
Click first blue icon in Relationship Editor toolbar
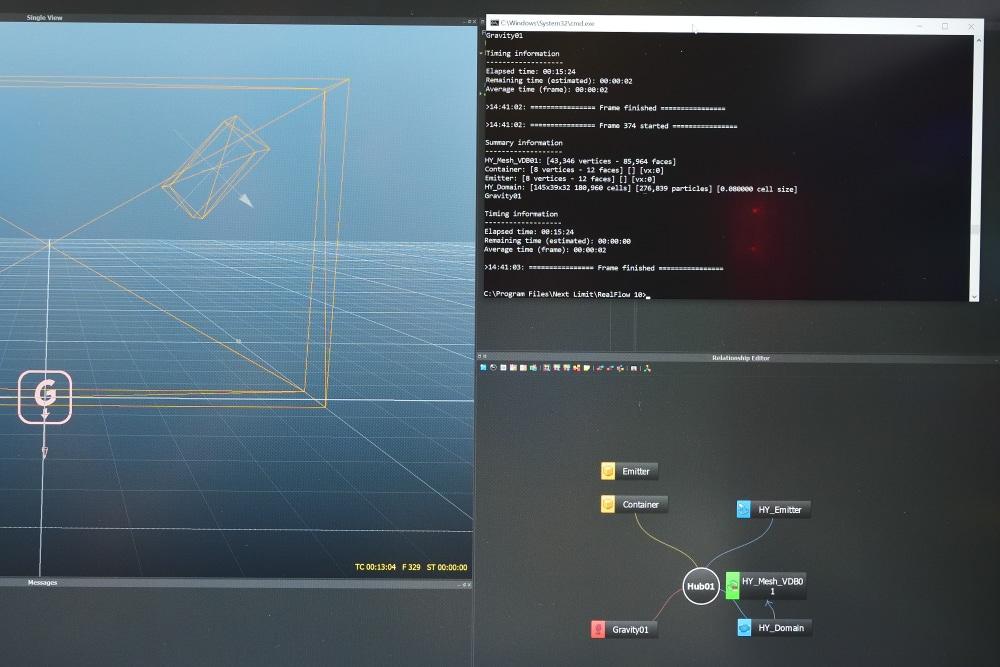483,368
